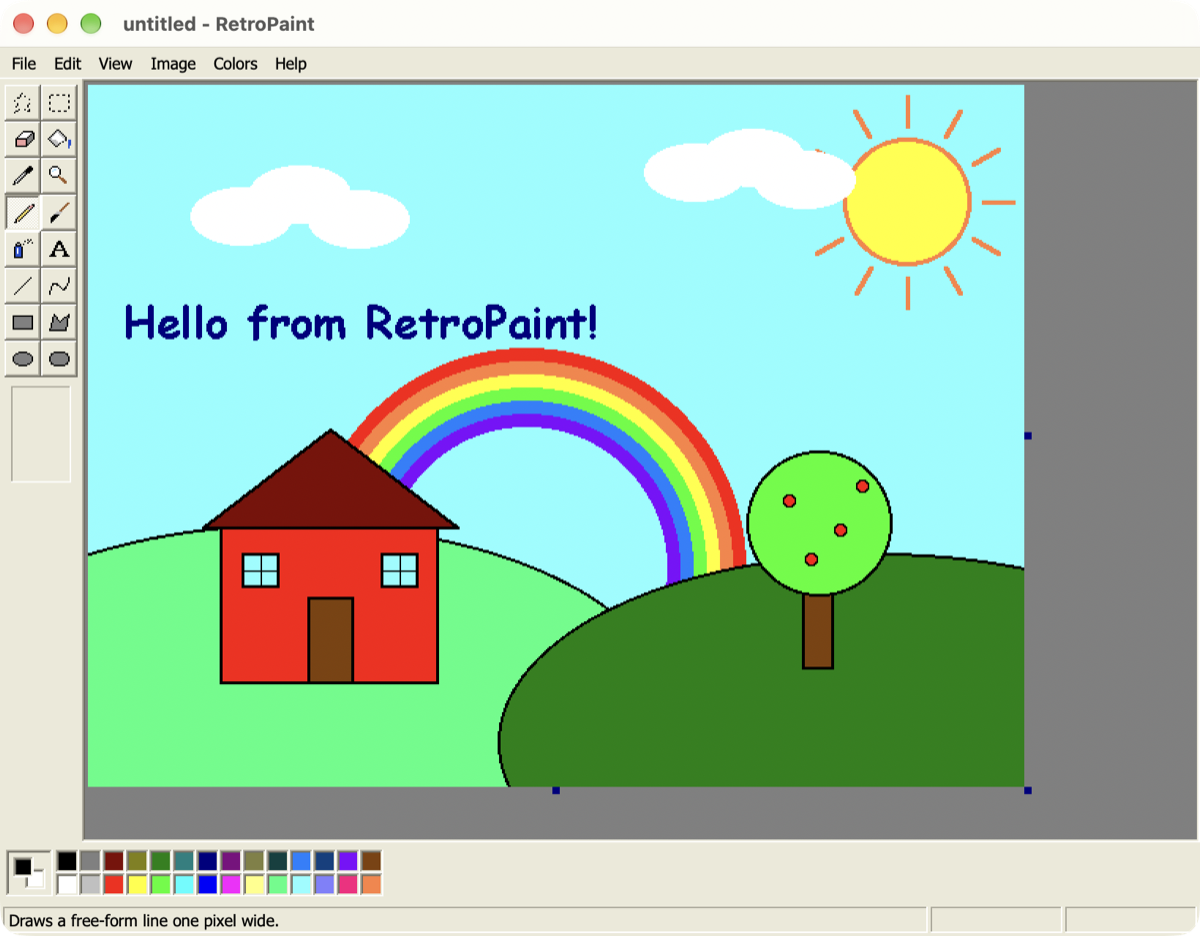Select the Pencil tool
The image size is (1200, 936).
click(23, 213)
